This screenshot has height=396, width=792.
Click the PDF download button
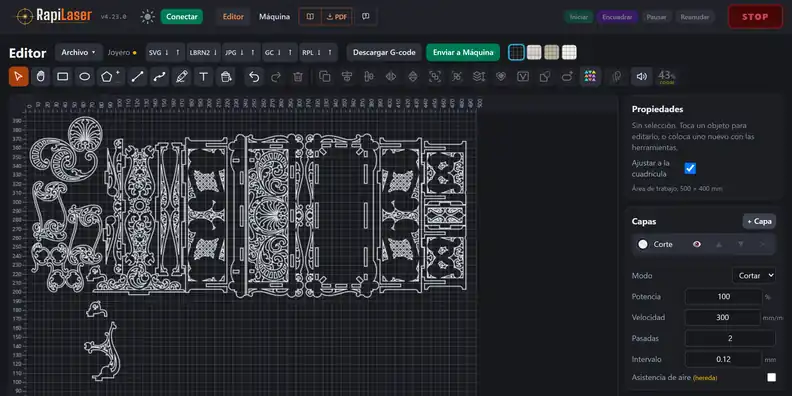tap(337, 17)
